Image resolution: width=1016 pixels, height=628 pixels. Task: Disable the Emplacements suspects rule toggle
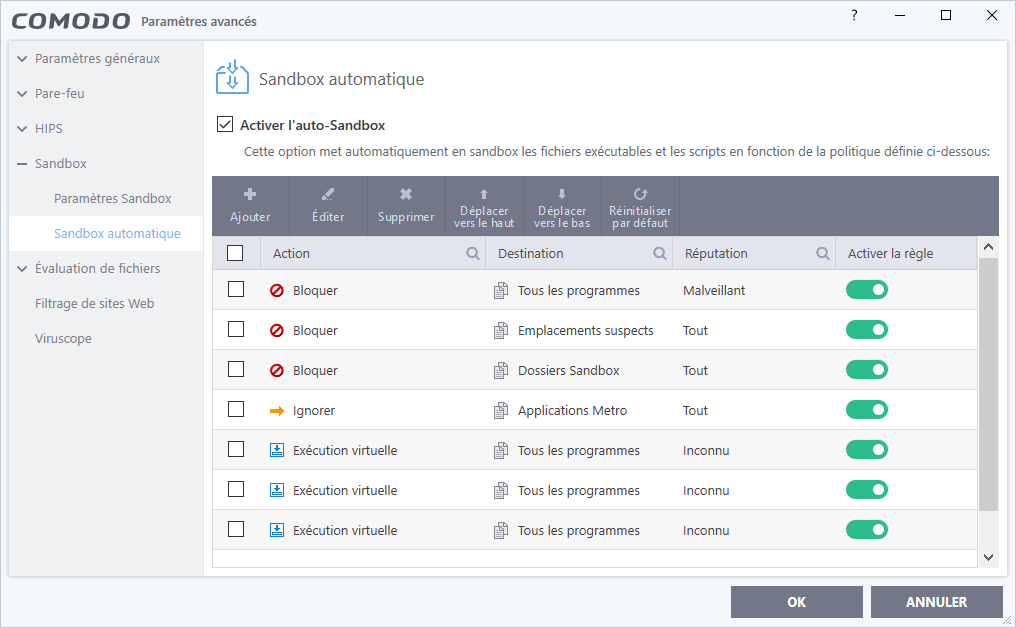[x=866, y=330]
